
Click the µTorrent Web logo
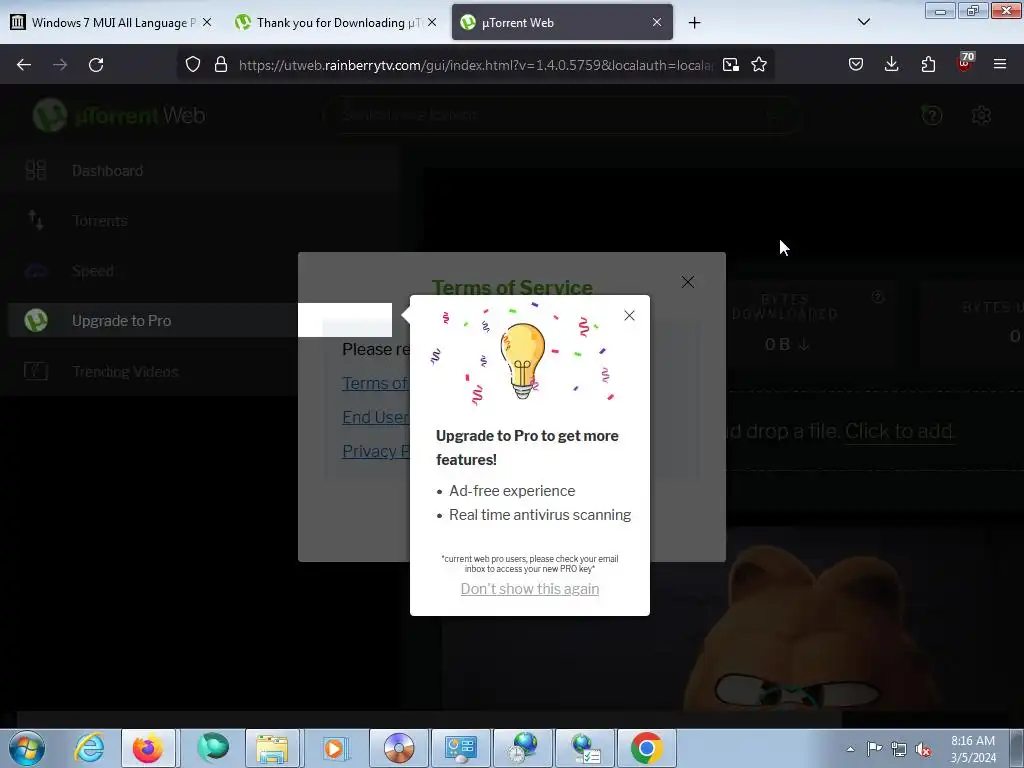pyautogui.click(x=120, y=115)
